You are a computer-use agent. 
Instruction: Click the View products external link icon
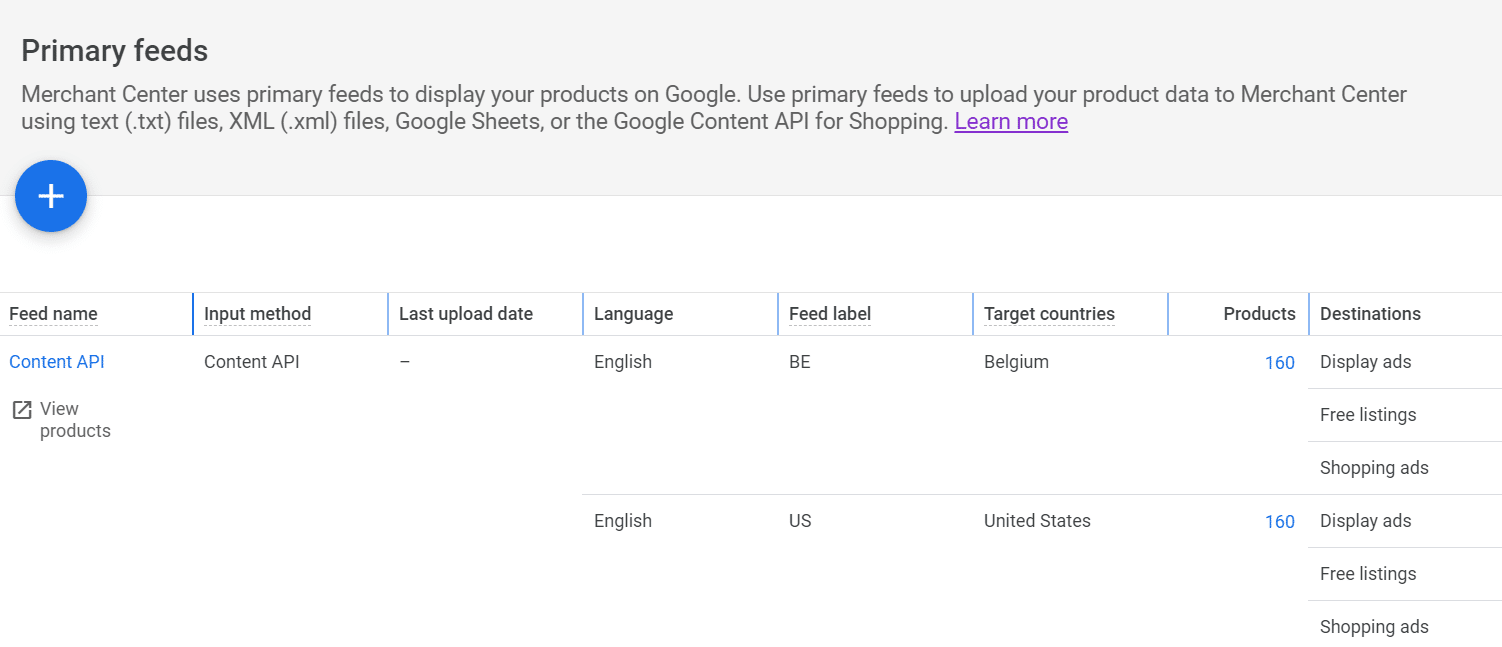click(x=22, y=409)
